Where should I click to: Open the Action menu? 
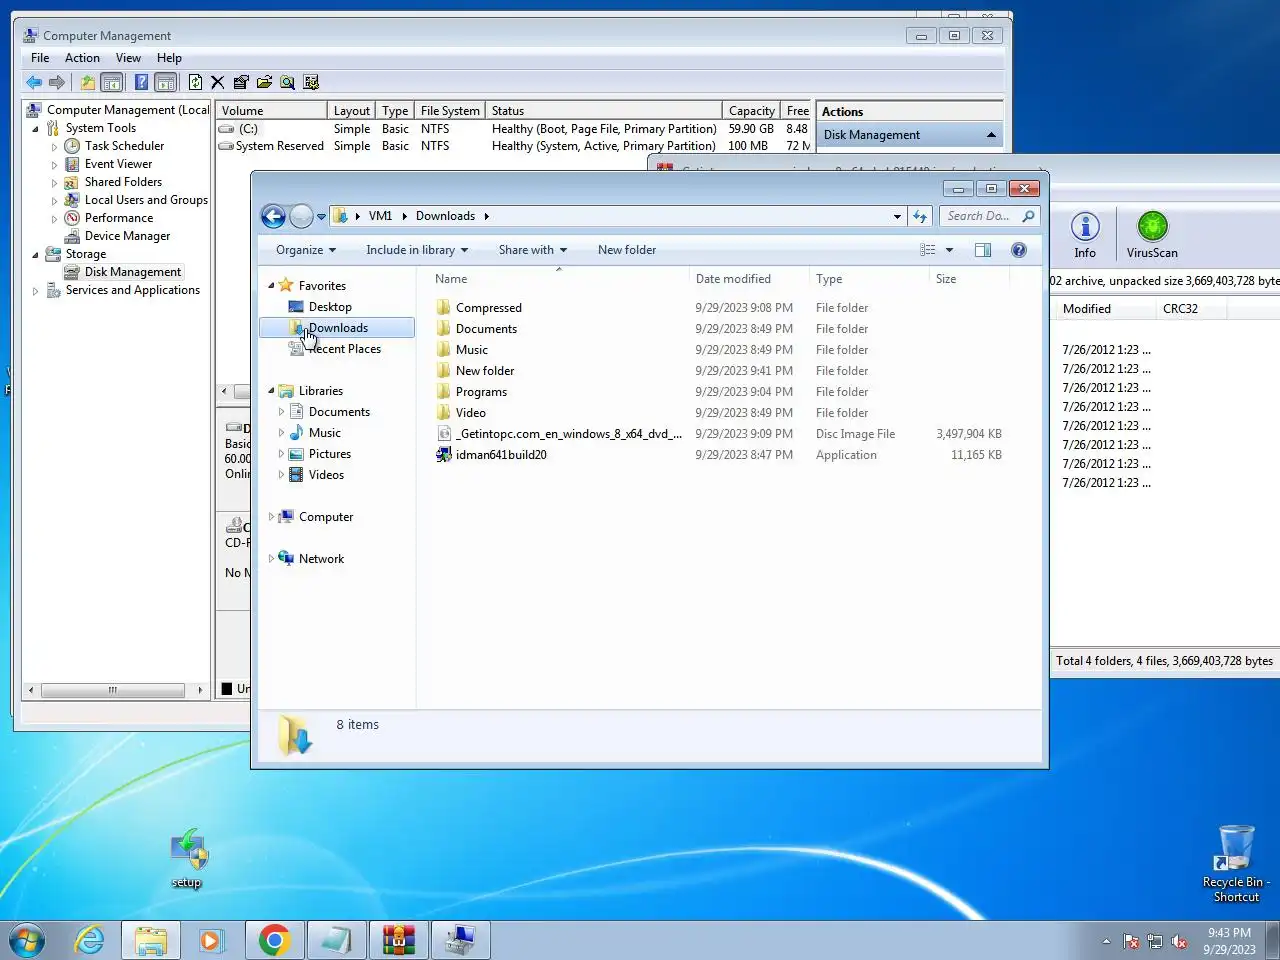click(82, 58)
